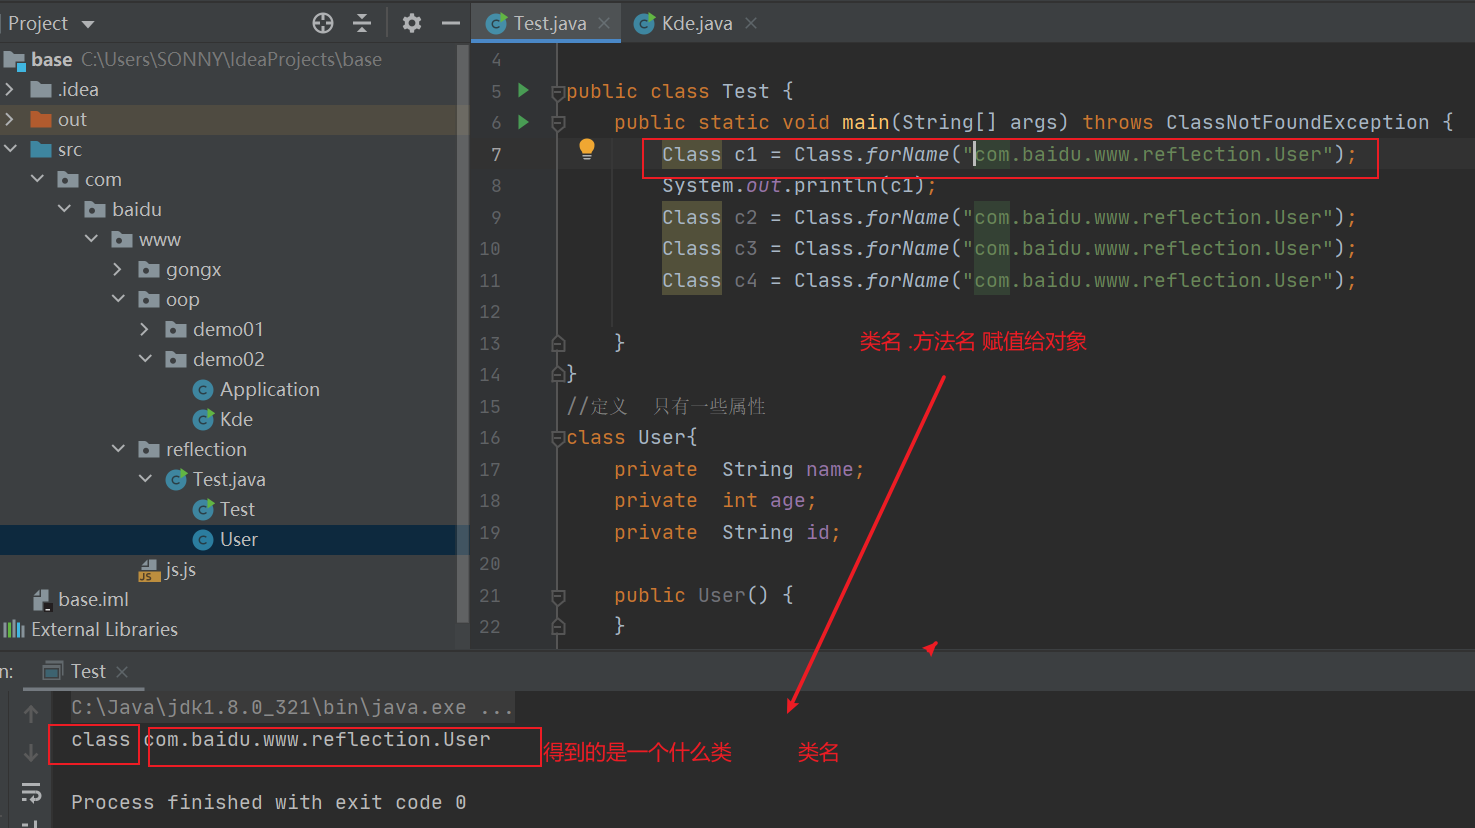This screenshot has height=828, width=1475.
Task: Collapse the baidu package arrow
Action: pyautogui.click(x=64, y=209)
